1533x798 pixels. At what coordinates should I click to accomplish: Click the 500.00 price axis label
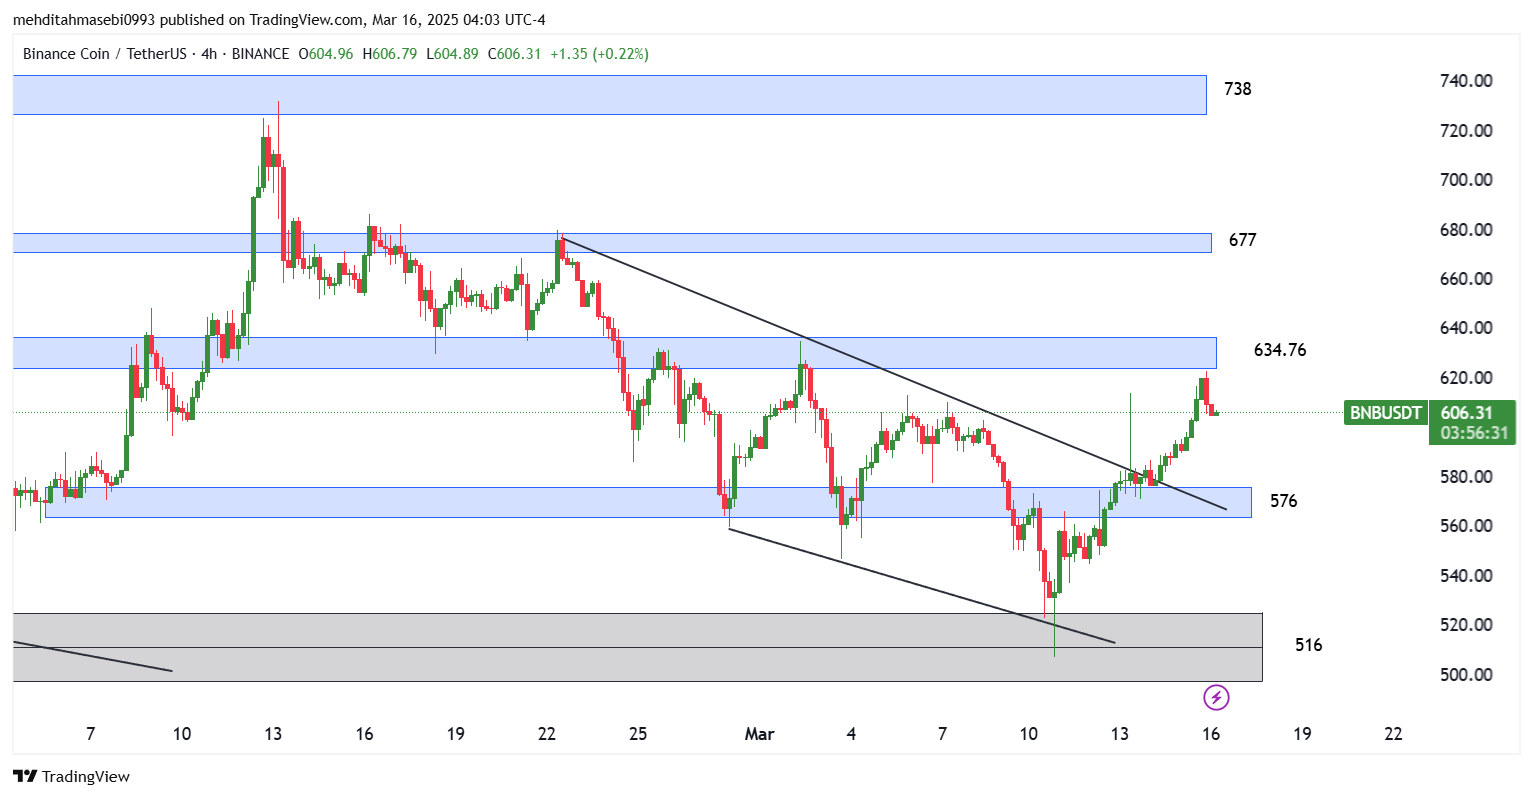coord(1467,675)
